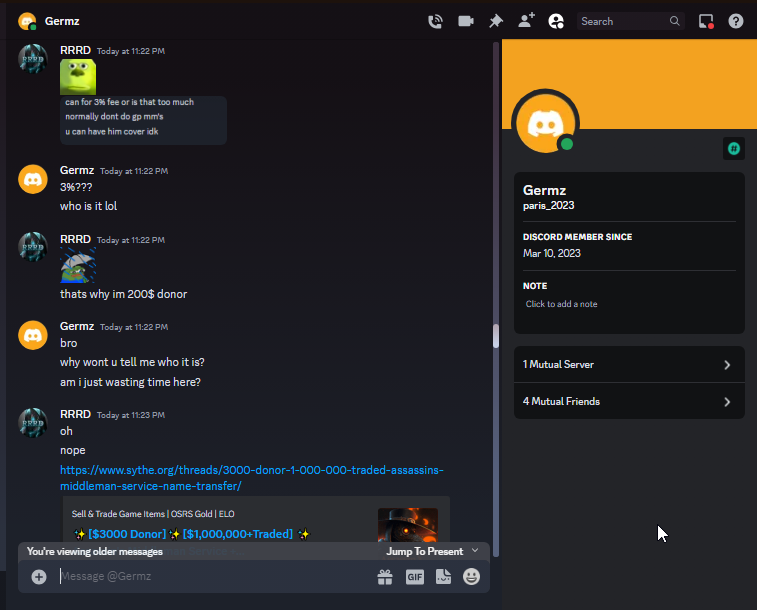Open the emoji picker
The height and width of the screenshot is (610, 757).
click(471, 576)
